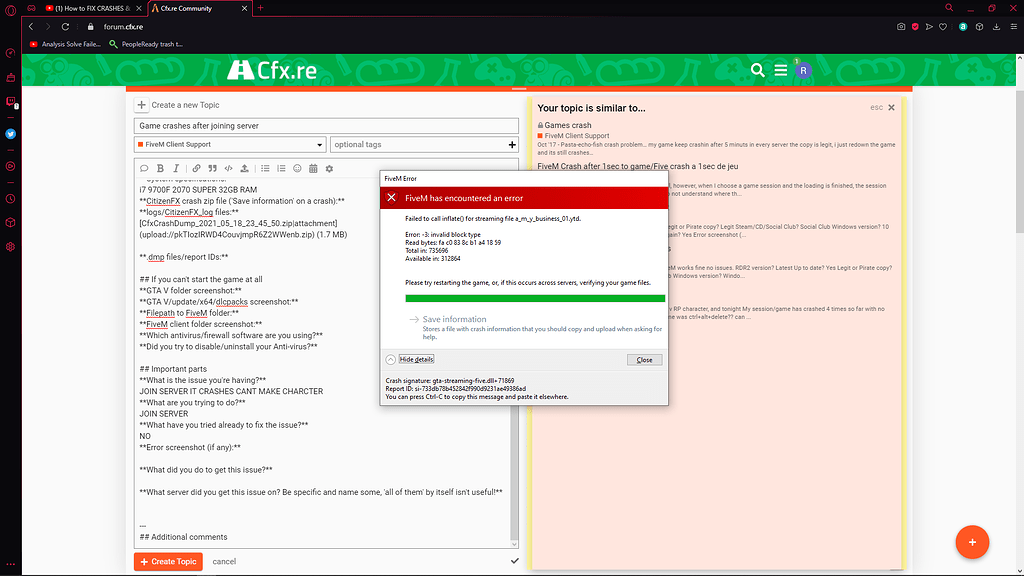This screenshot has width=1024, height=576.
Task: Open the editor options gear icon
Action: [x=329, y=168]
